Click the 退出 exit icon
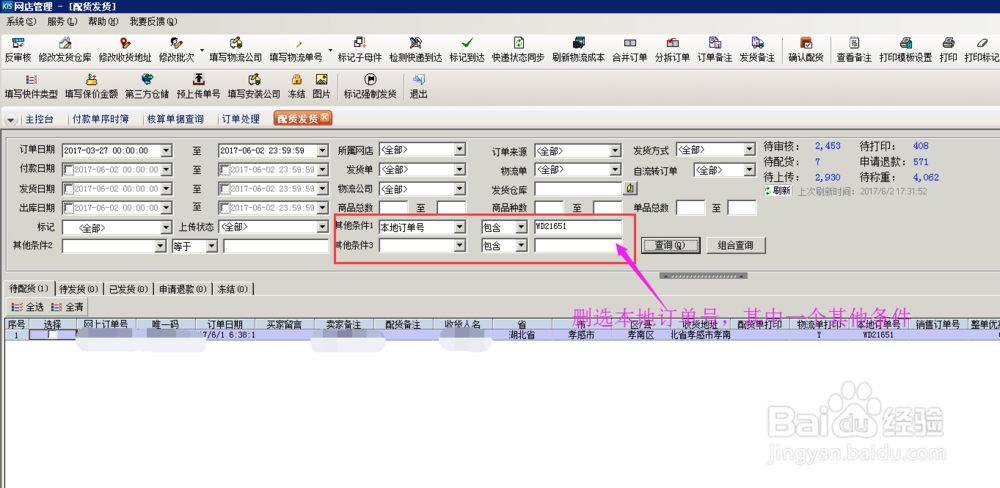This screenshot has width=1000, height=488. [418, 80]
